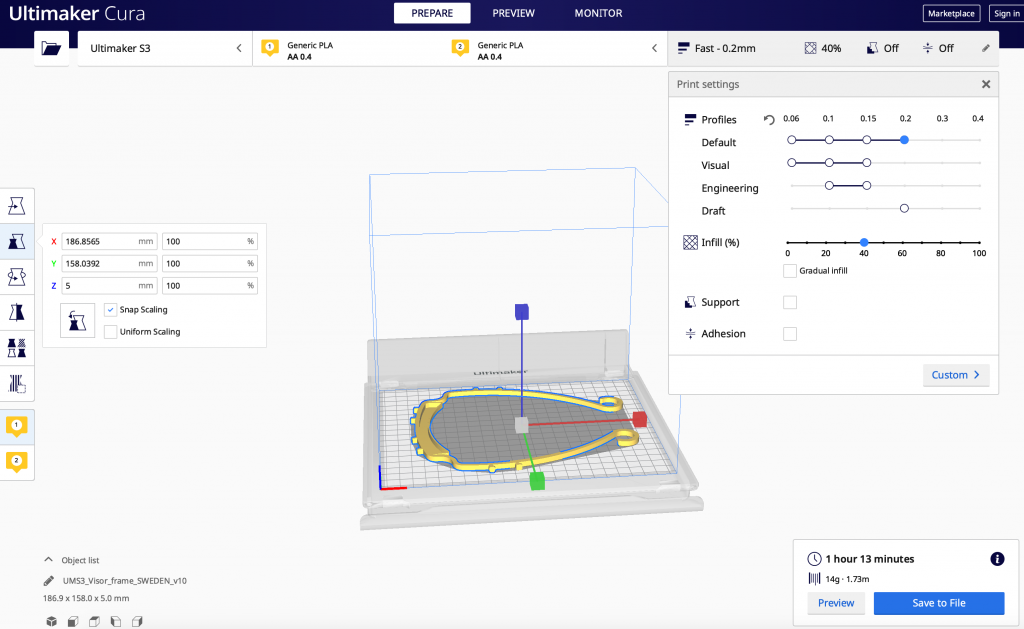Open the Marketplace
1024x629 pixels.
[x=952, y=13]
